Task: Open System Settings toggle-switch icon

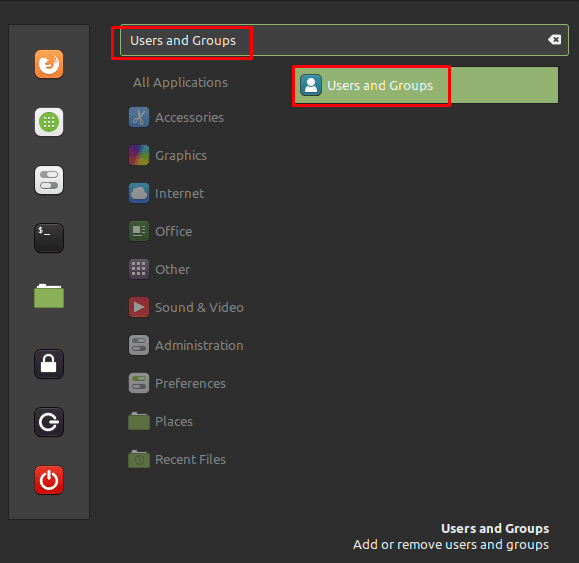Action: (x=49, y=180)
